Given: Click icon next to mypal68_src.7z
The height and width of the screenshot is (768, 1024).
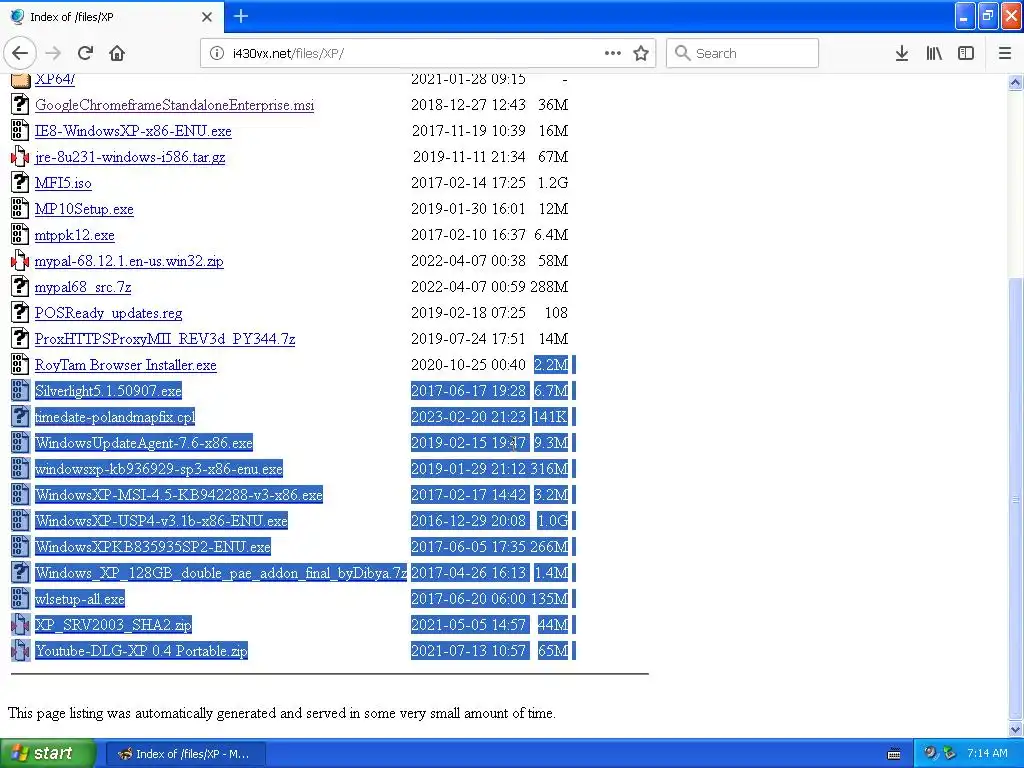Looking at the screenshot, I should click(20, 287).
